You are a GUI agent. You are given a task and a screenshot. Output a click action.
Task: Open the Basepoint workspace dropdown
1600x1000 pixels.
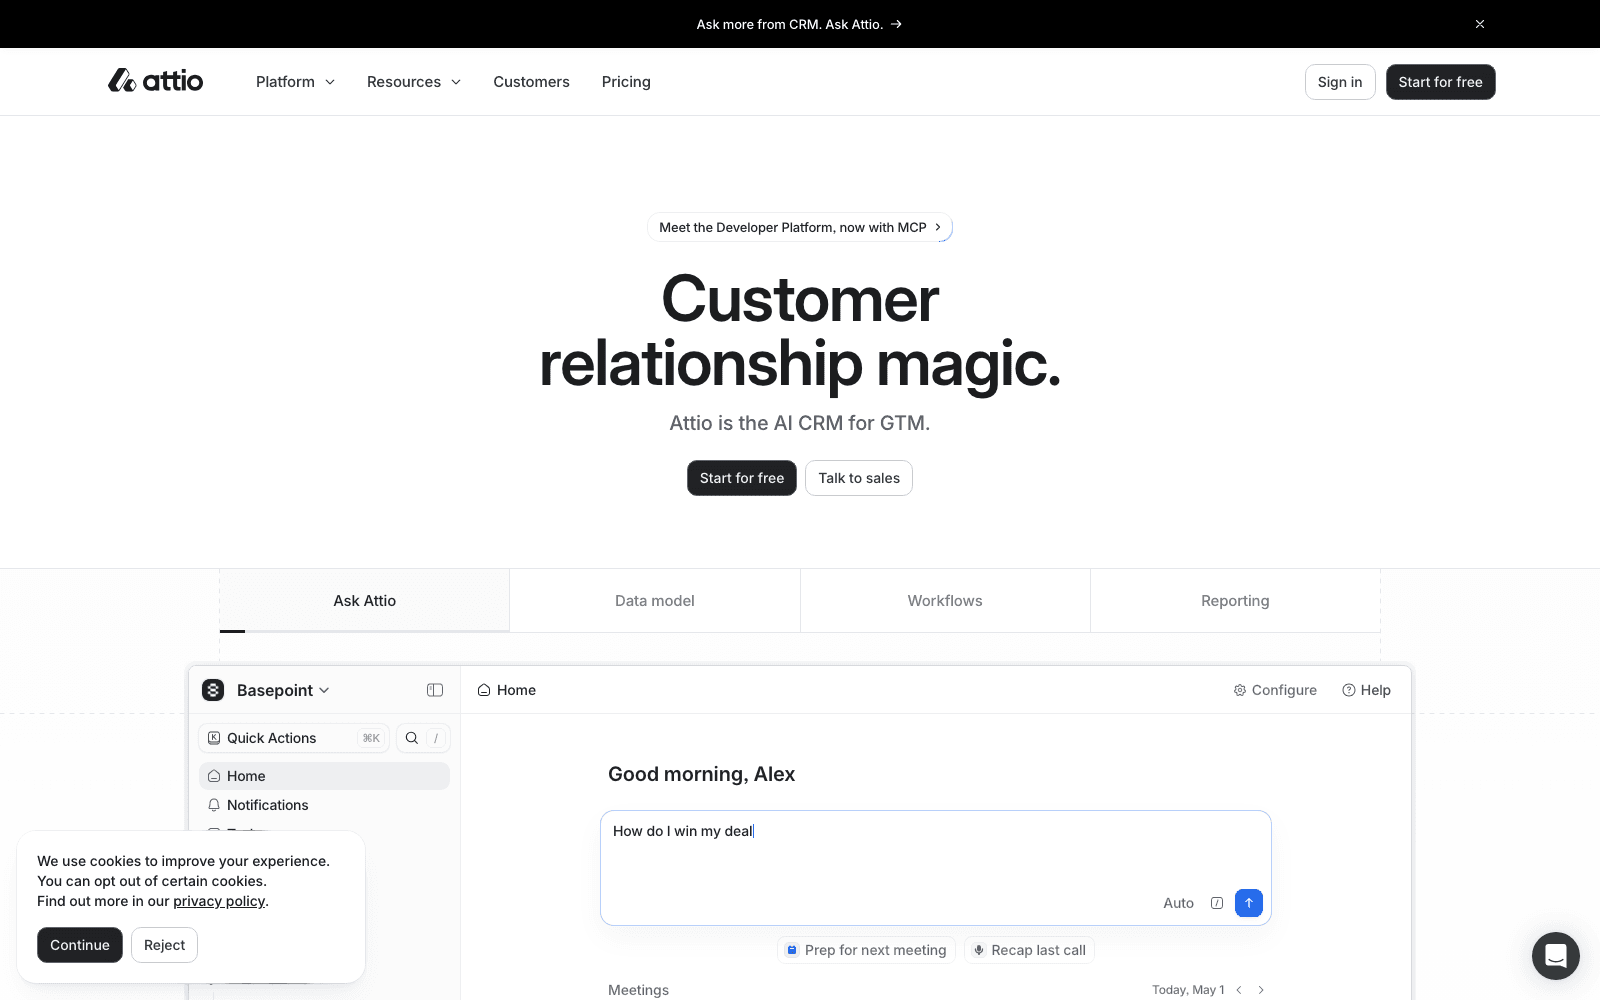click(283, 690)
